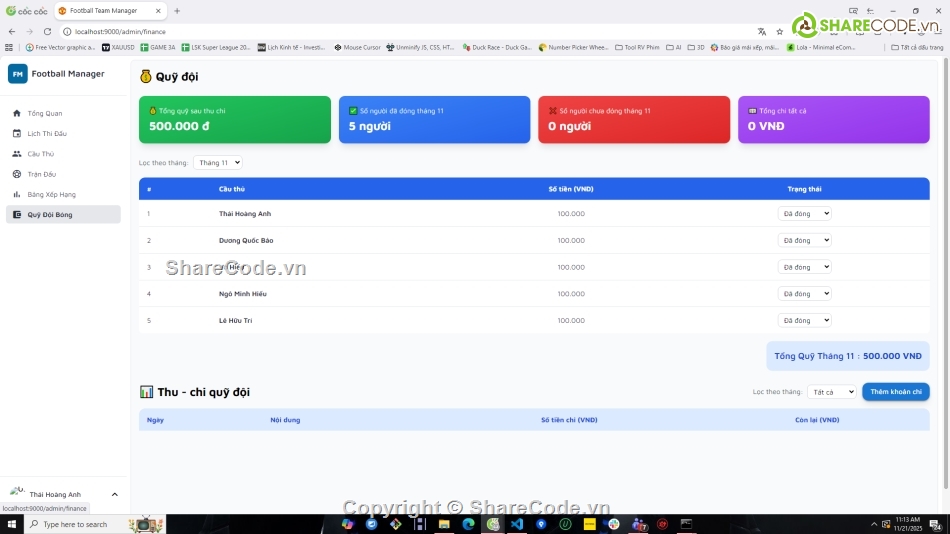Open the Duck Race bookmark
This screenshot has width=950, height=534.
(x=497, y=47)
